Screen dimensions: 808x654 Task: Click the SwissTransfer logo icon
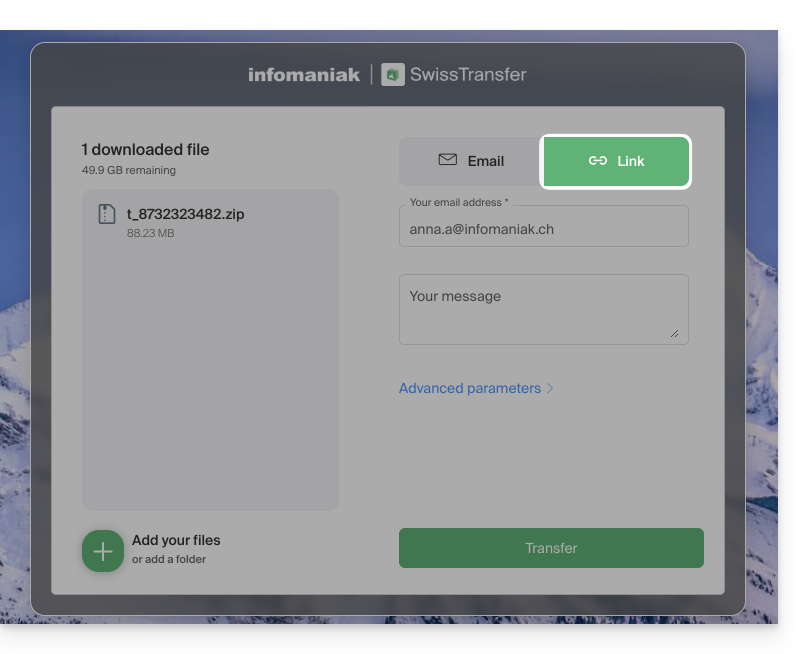click(x=393, y=75)
